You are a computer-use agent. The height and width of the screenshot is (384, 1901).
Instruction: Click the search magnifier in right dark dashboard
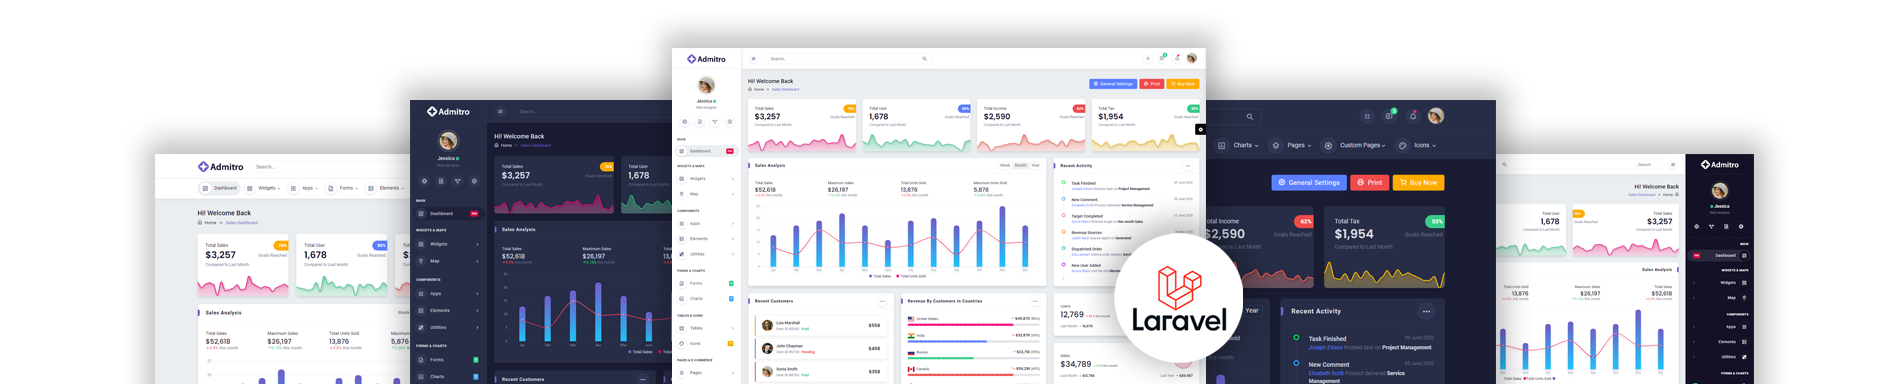[x=1250, y=117]
